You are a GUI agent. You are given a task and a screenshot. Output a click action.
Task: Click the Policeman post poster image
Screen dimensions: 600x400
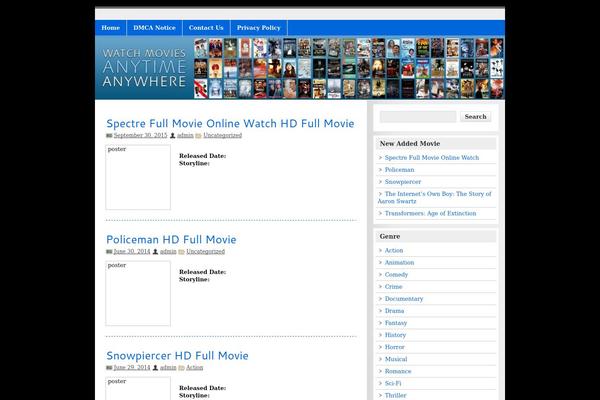click(138, 293)
